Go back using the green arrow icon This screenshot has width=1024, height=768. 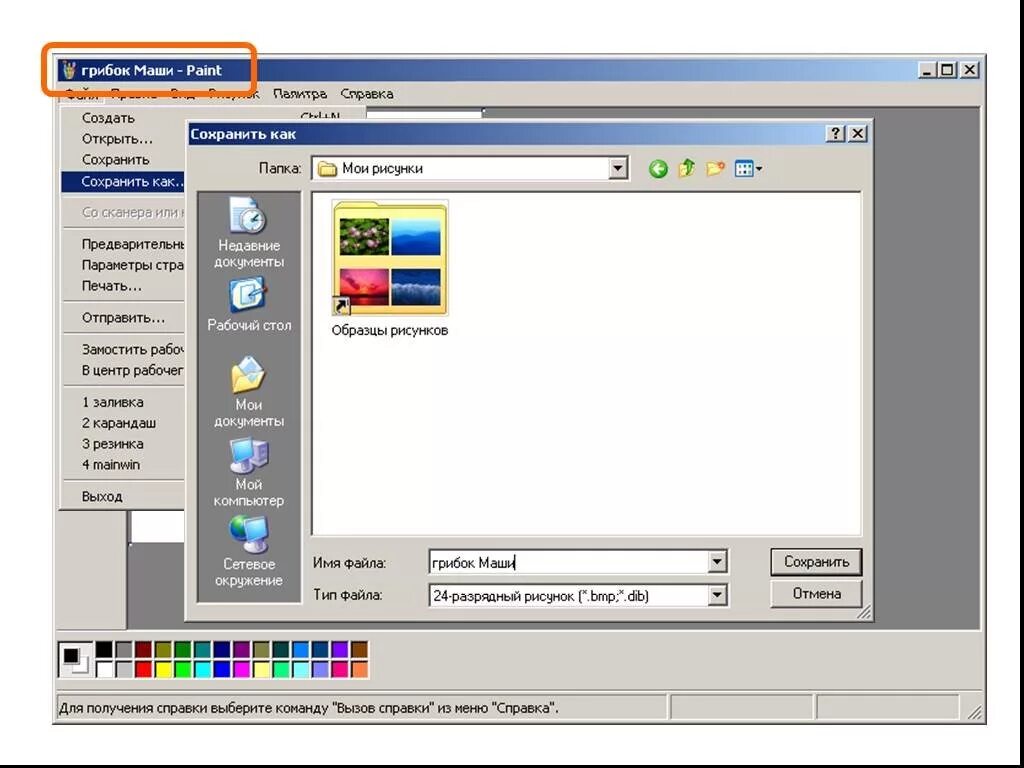[x=658, y=169]
